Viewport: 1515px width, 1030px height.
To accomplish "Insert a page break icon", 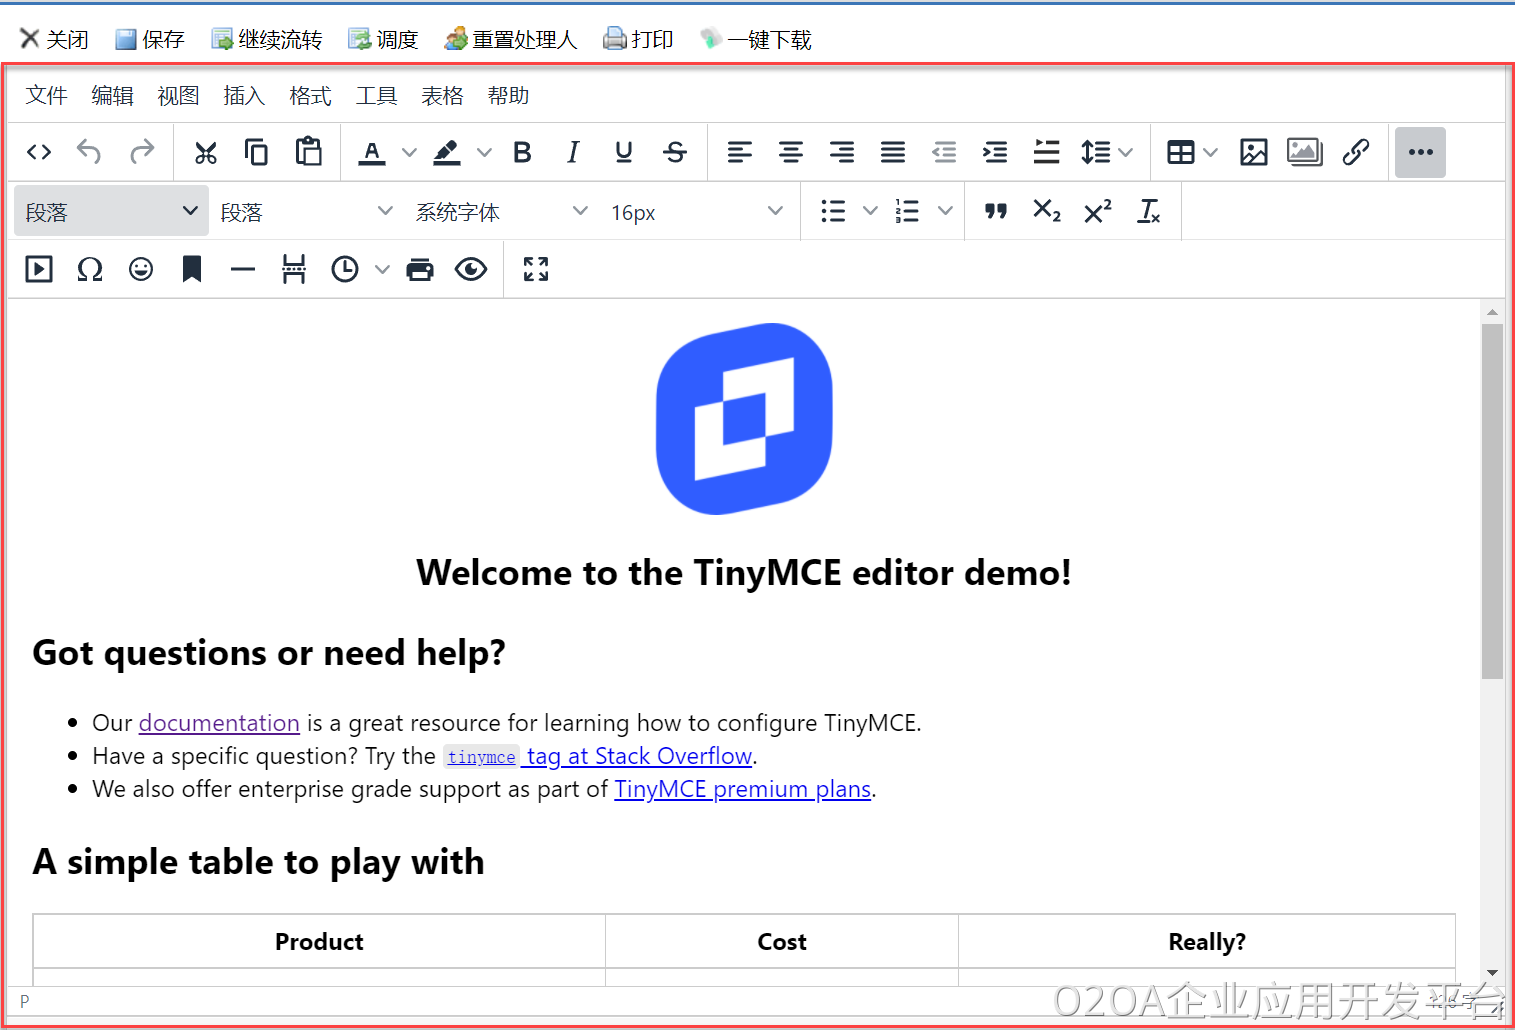I will pos(293,269).
